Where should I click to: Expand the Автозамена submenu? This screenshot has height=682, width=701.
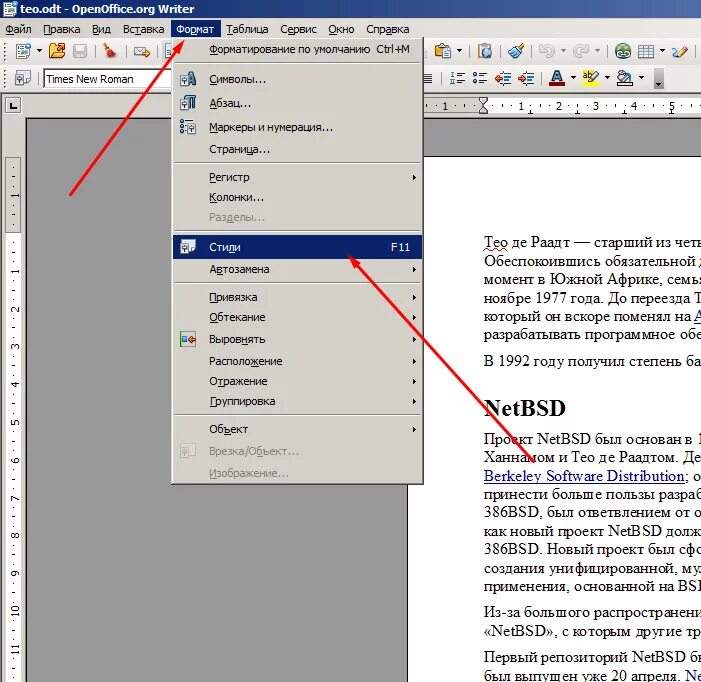click(297, 269)
